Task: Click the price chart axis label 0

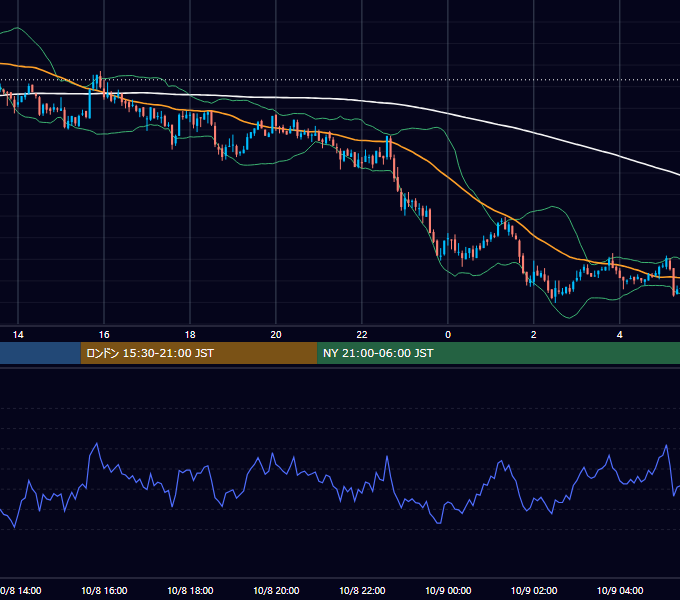Action: 448,335
